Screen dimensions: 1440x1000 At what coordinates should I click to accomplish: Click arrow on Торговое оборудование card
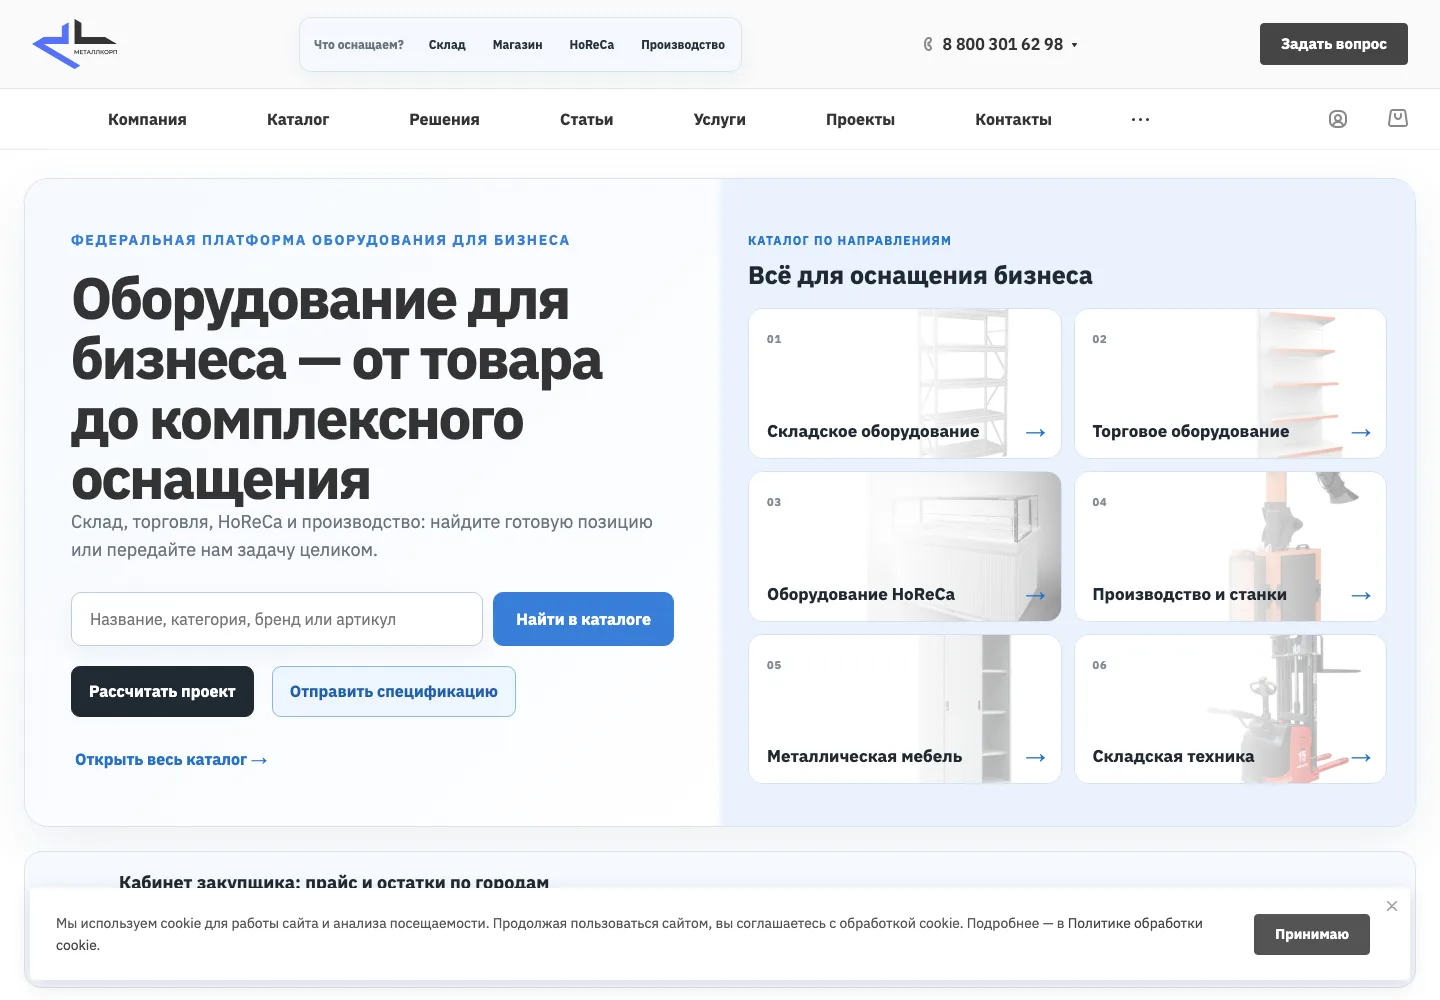pos(1361,432)
